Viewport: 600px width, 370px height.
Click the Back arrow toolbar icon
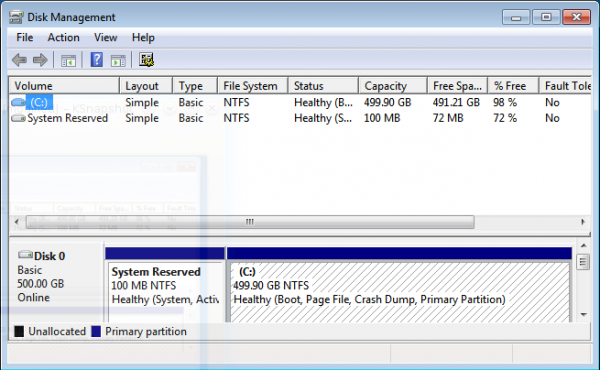point(19,60)
